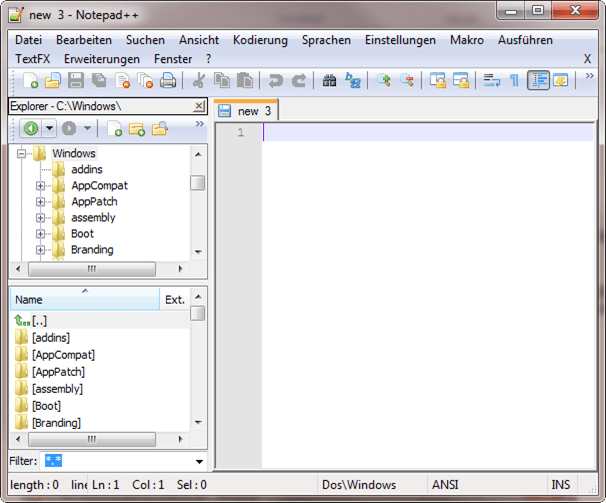The height and width of the screenshot is (503, 606).
Task: Expand the AppCompat folder node
Action: pyautogui.click(x=40, y=186)
